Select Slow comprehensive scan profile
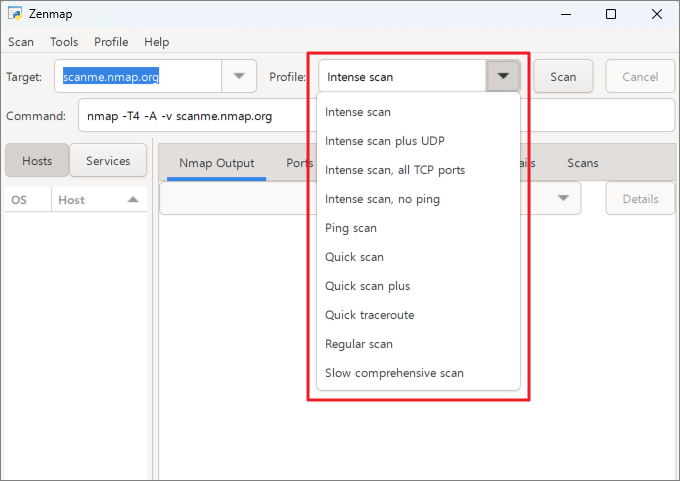The height and width of the screenshot is (481, 680). click(x=418, y=373)
